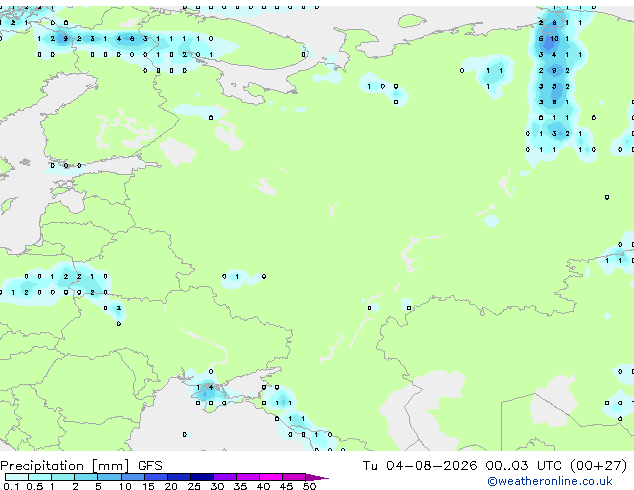Click the over-50 mm arrow tip of legend
Viewport: 634px width, 490px height.
coord(317,477)
